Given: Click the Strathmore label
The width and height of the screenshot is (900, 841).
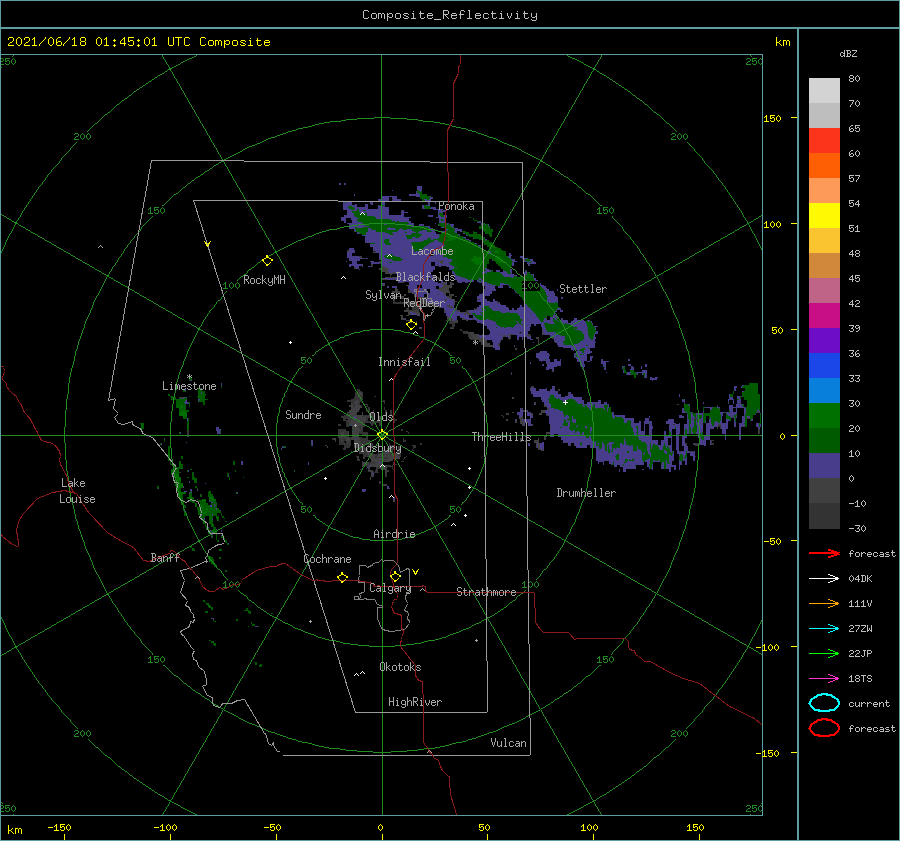Looking at the screenshot, I should coord(486,592).
